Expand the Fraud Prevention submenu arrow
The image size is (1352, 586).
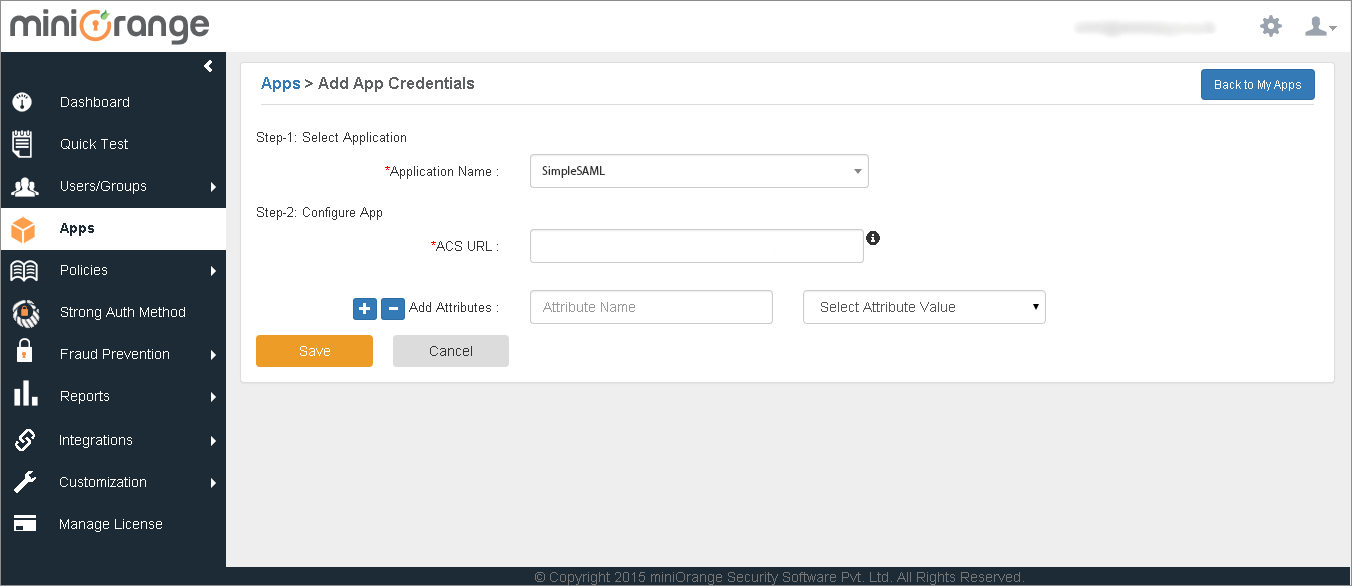pos(213,354)
